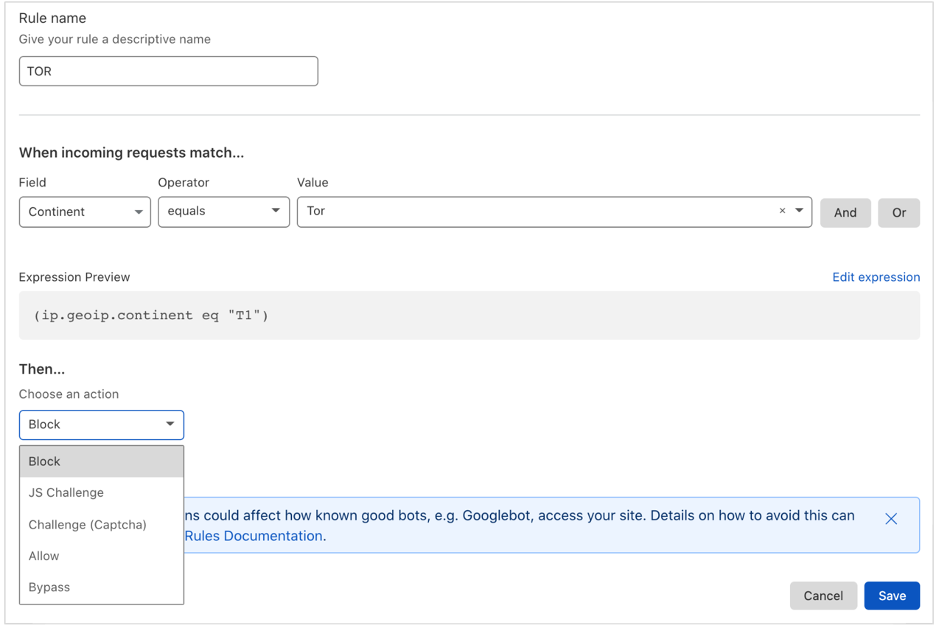
Task: Open Edit expression
Action: [x=876, y=277]
